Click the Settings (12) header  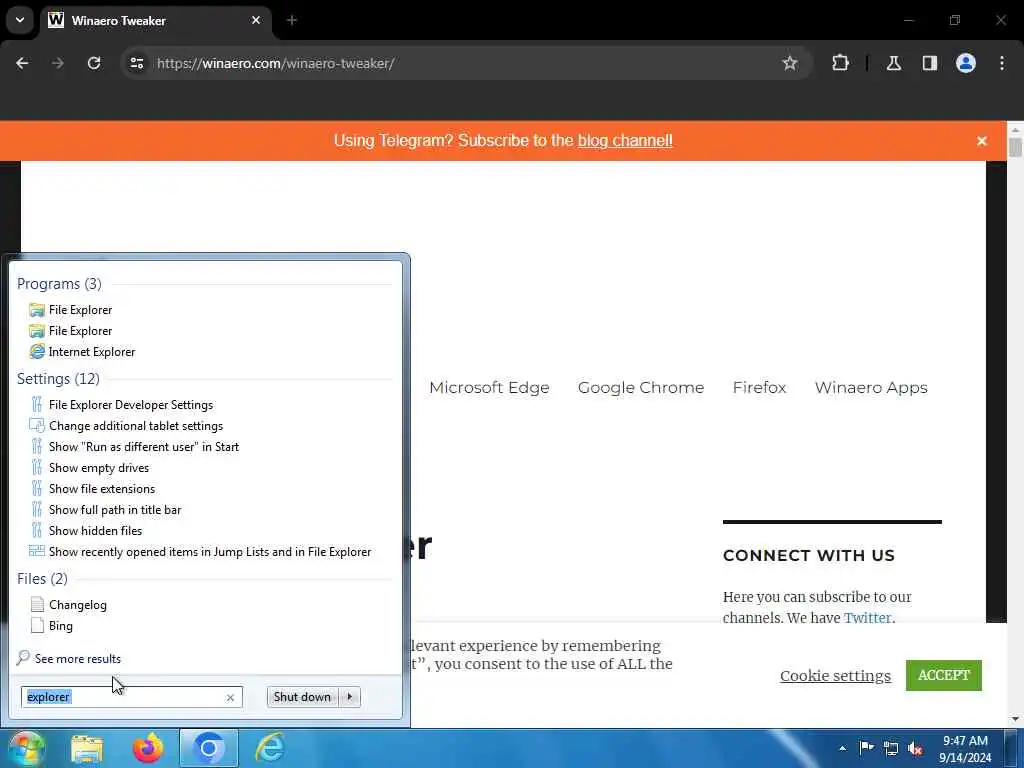(58, 379)
